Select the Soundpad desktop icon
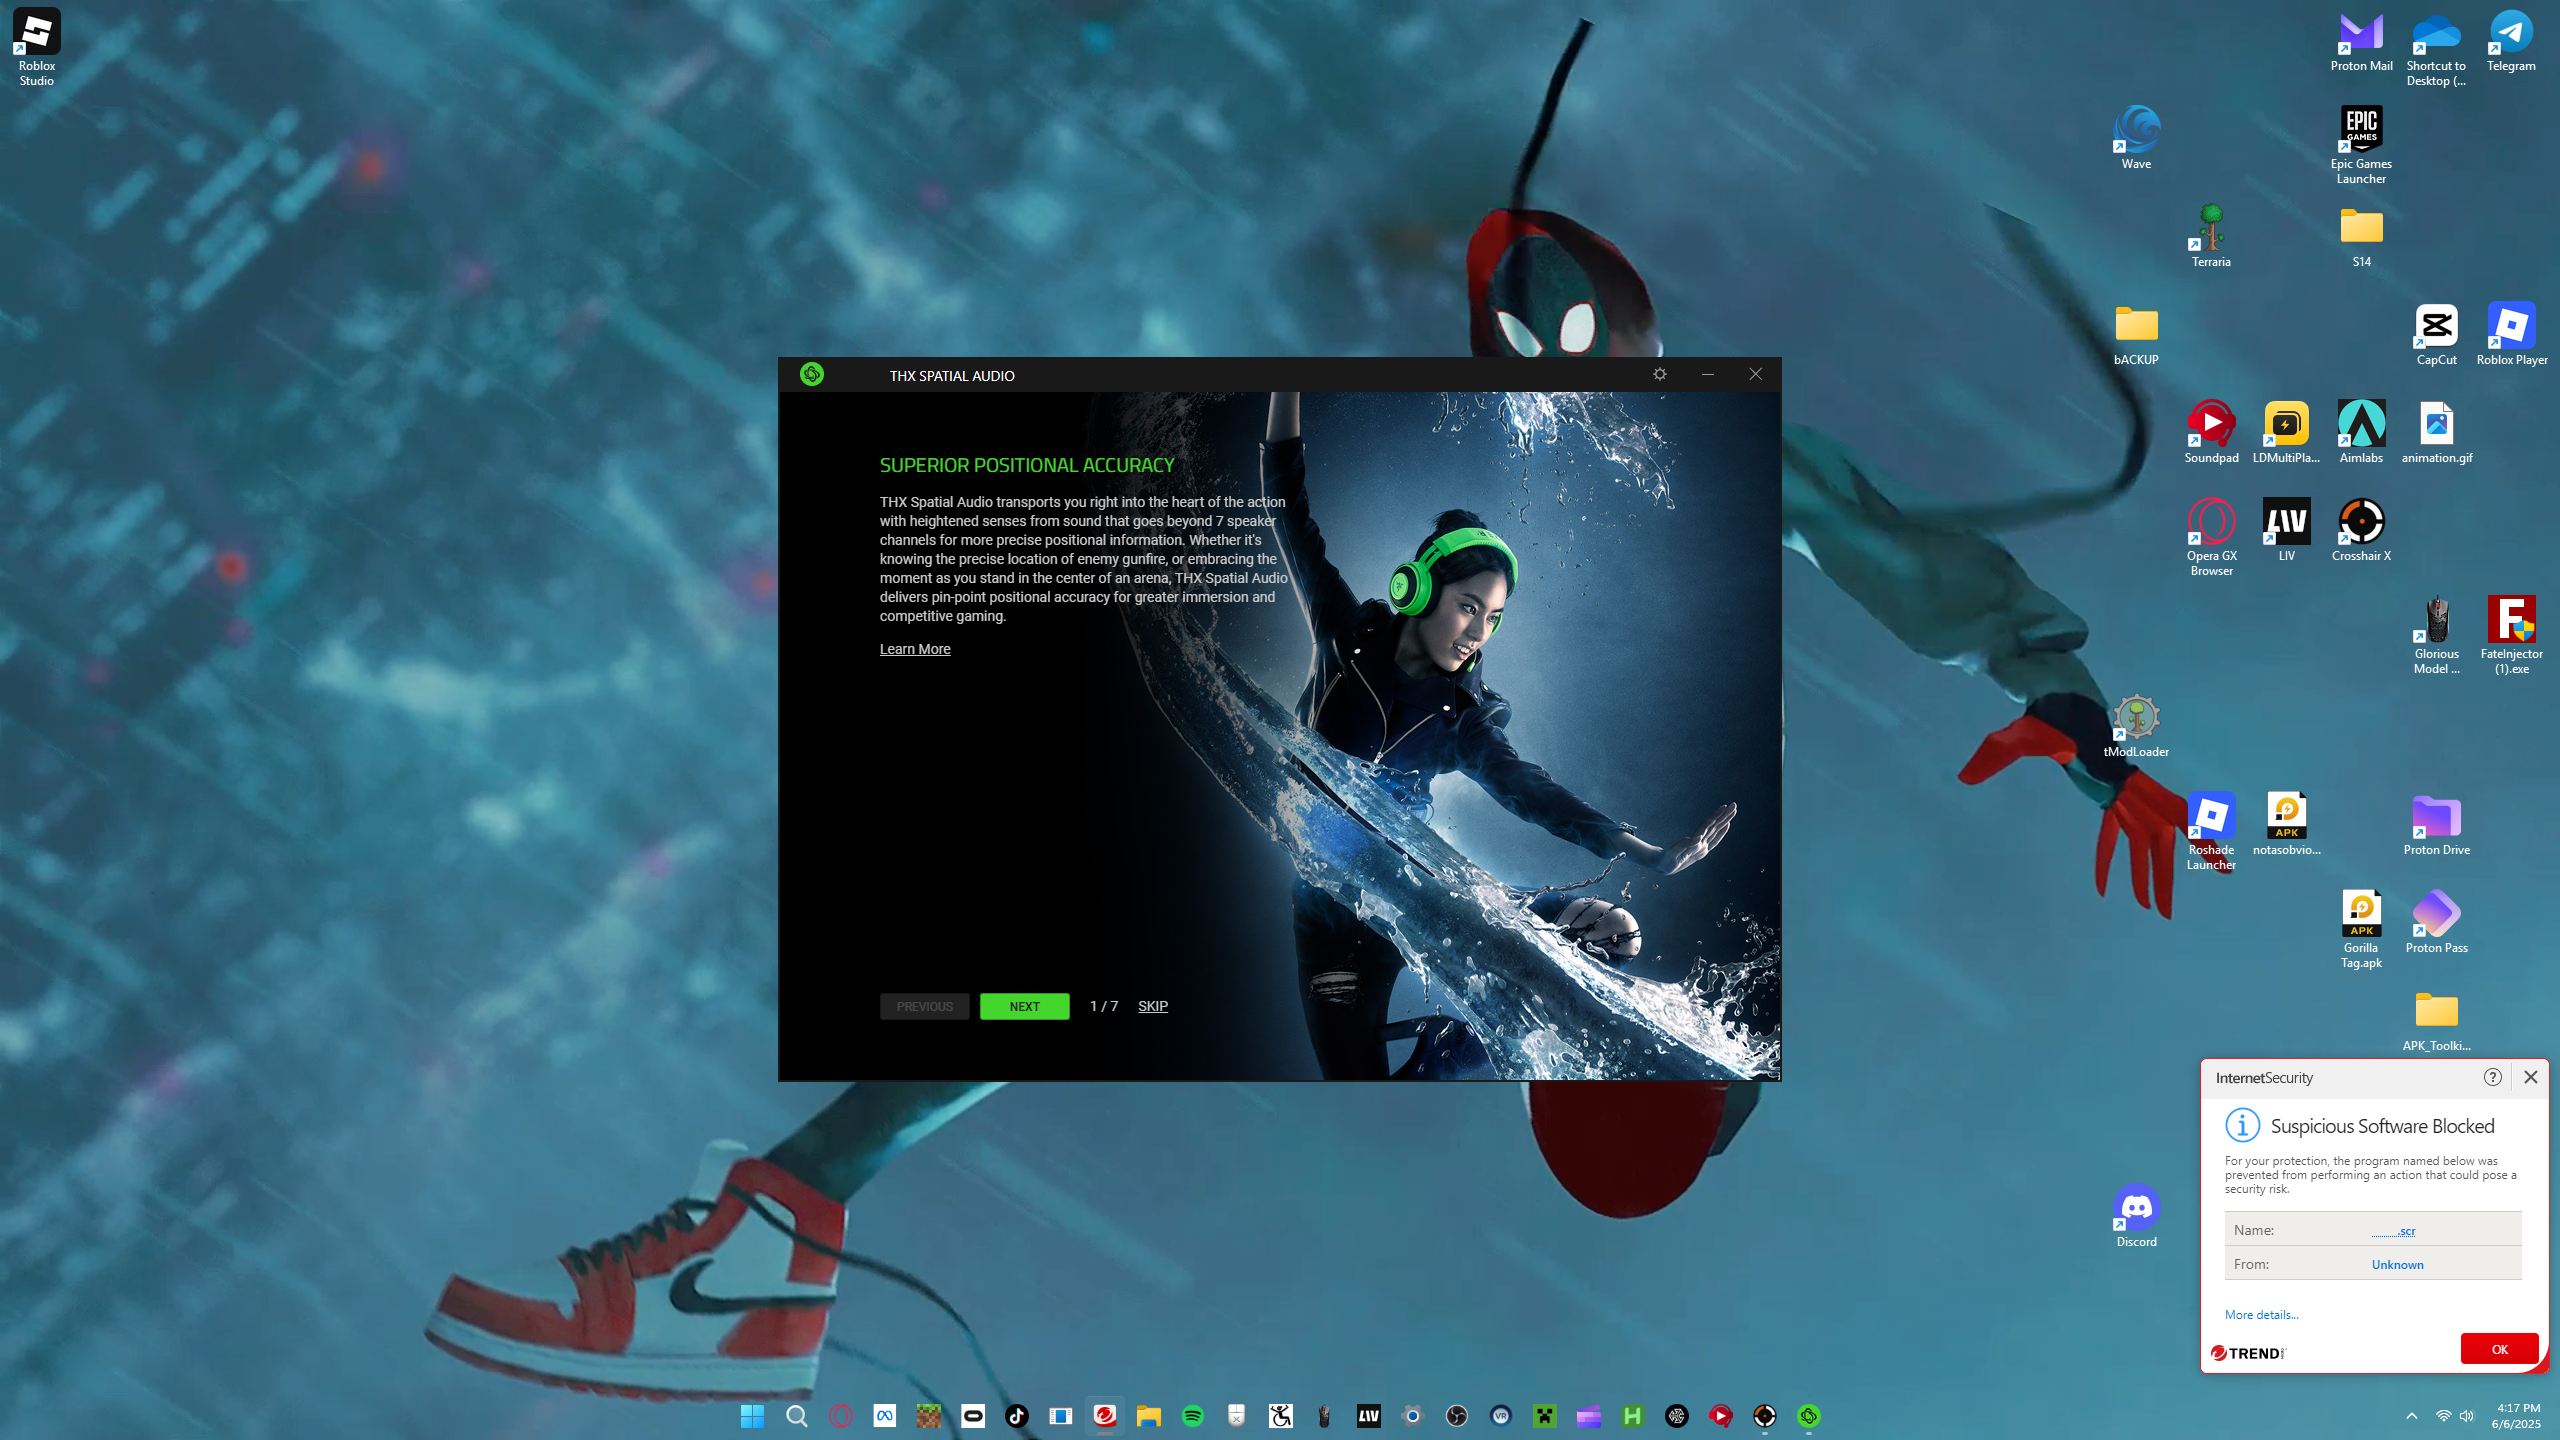Viewport: 2560px width, 1440px height. pos(2211,432)
